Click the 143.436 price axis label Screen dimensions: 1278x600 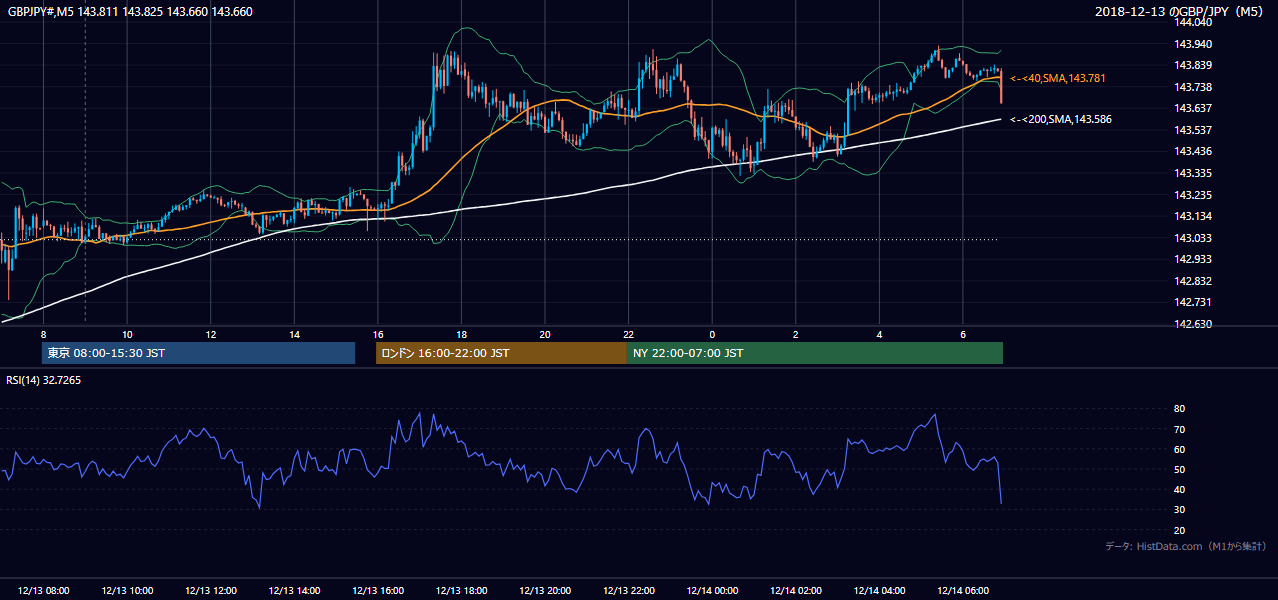[x=1193, y=151]
